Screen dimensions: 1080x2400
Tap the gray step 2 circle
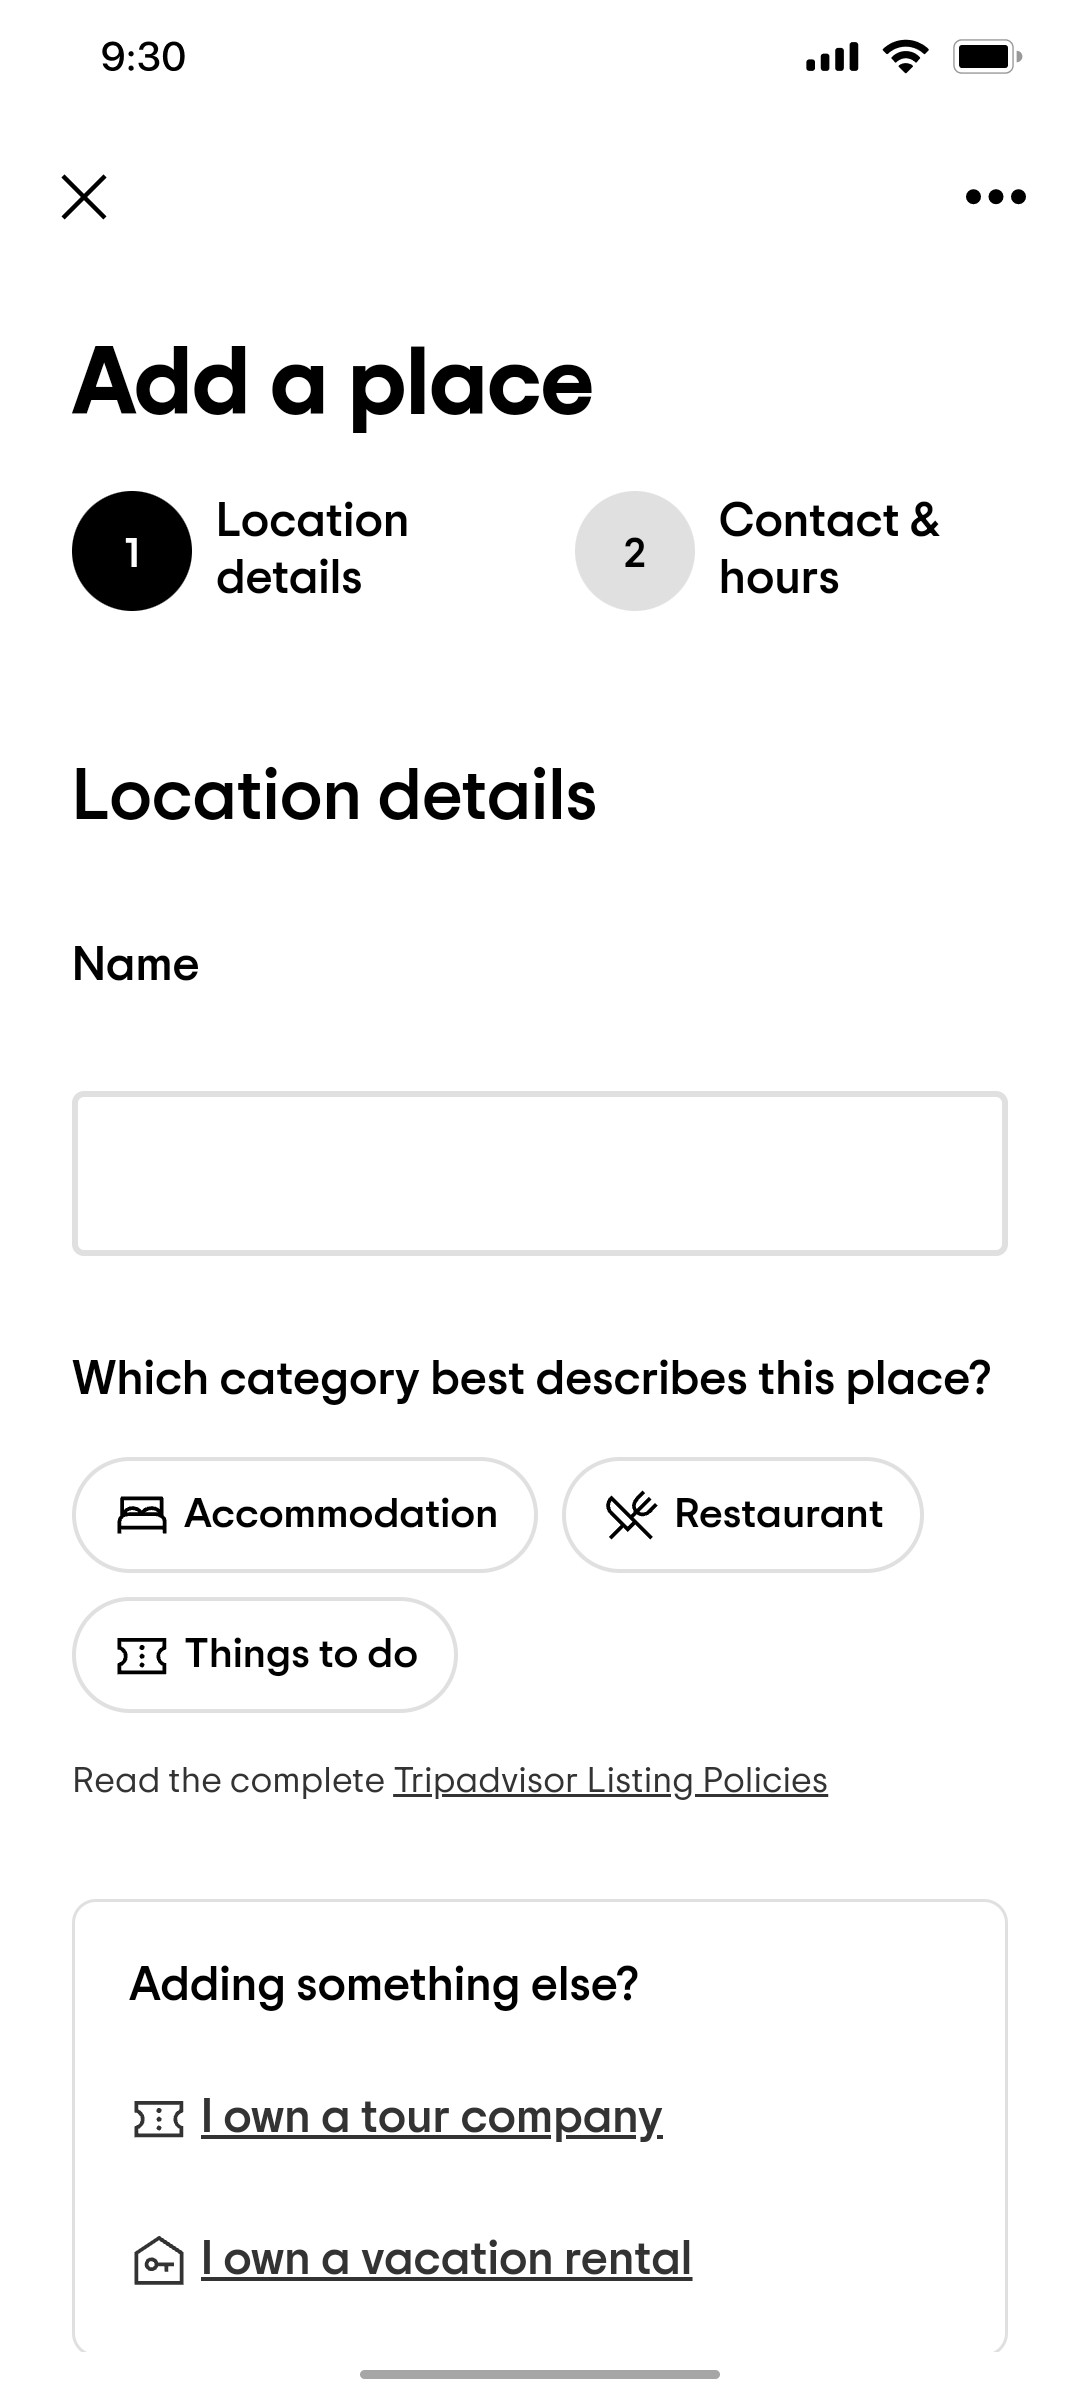[x=634, y=550]
